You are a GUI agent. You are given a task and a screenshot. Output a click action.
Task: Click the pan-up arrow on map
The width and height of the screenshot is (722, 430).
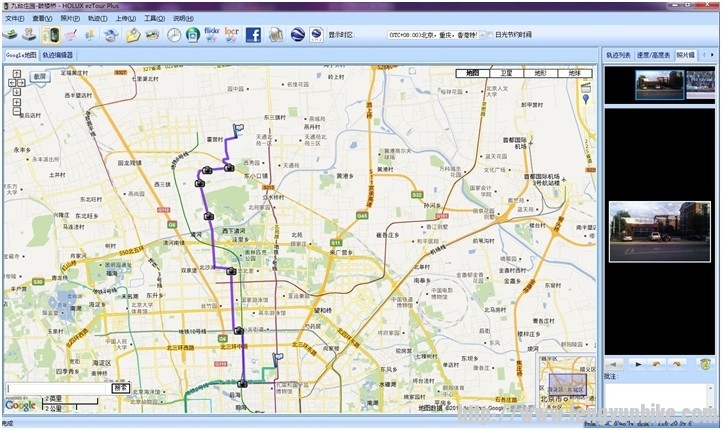coord(16,74)
